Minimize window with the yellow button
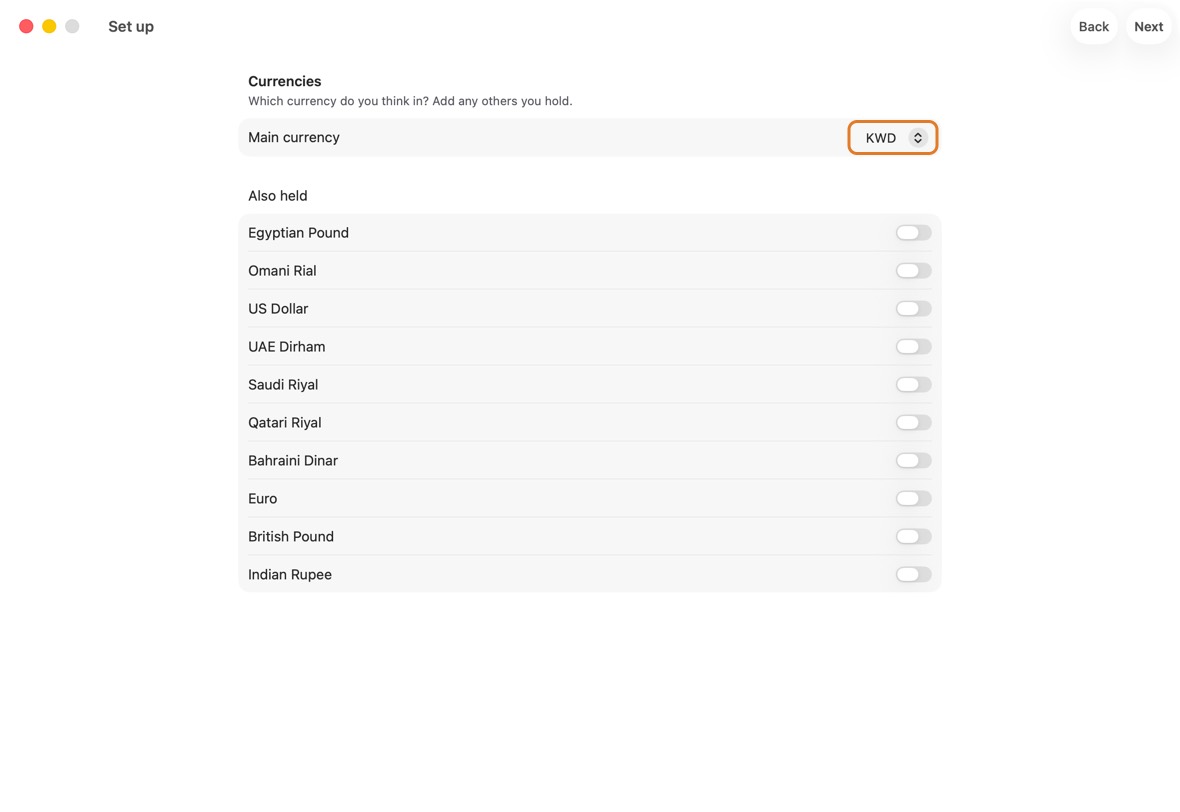This screenshot has height=812, width=1180. (x=49, y=26)
